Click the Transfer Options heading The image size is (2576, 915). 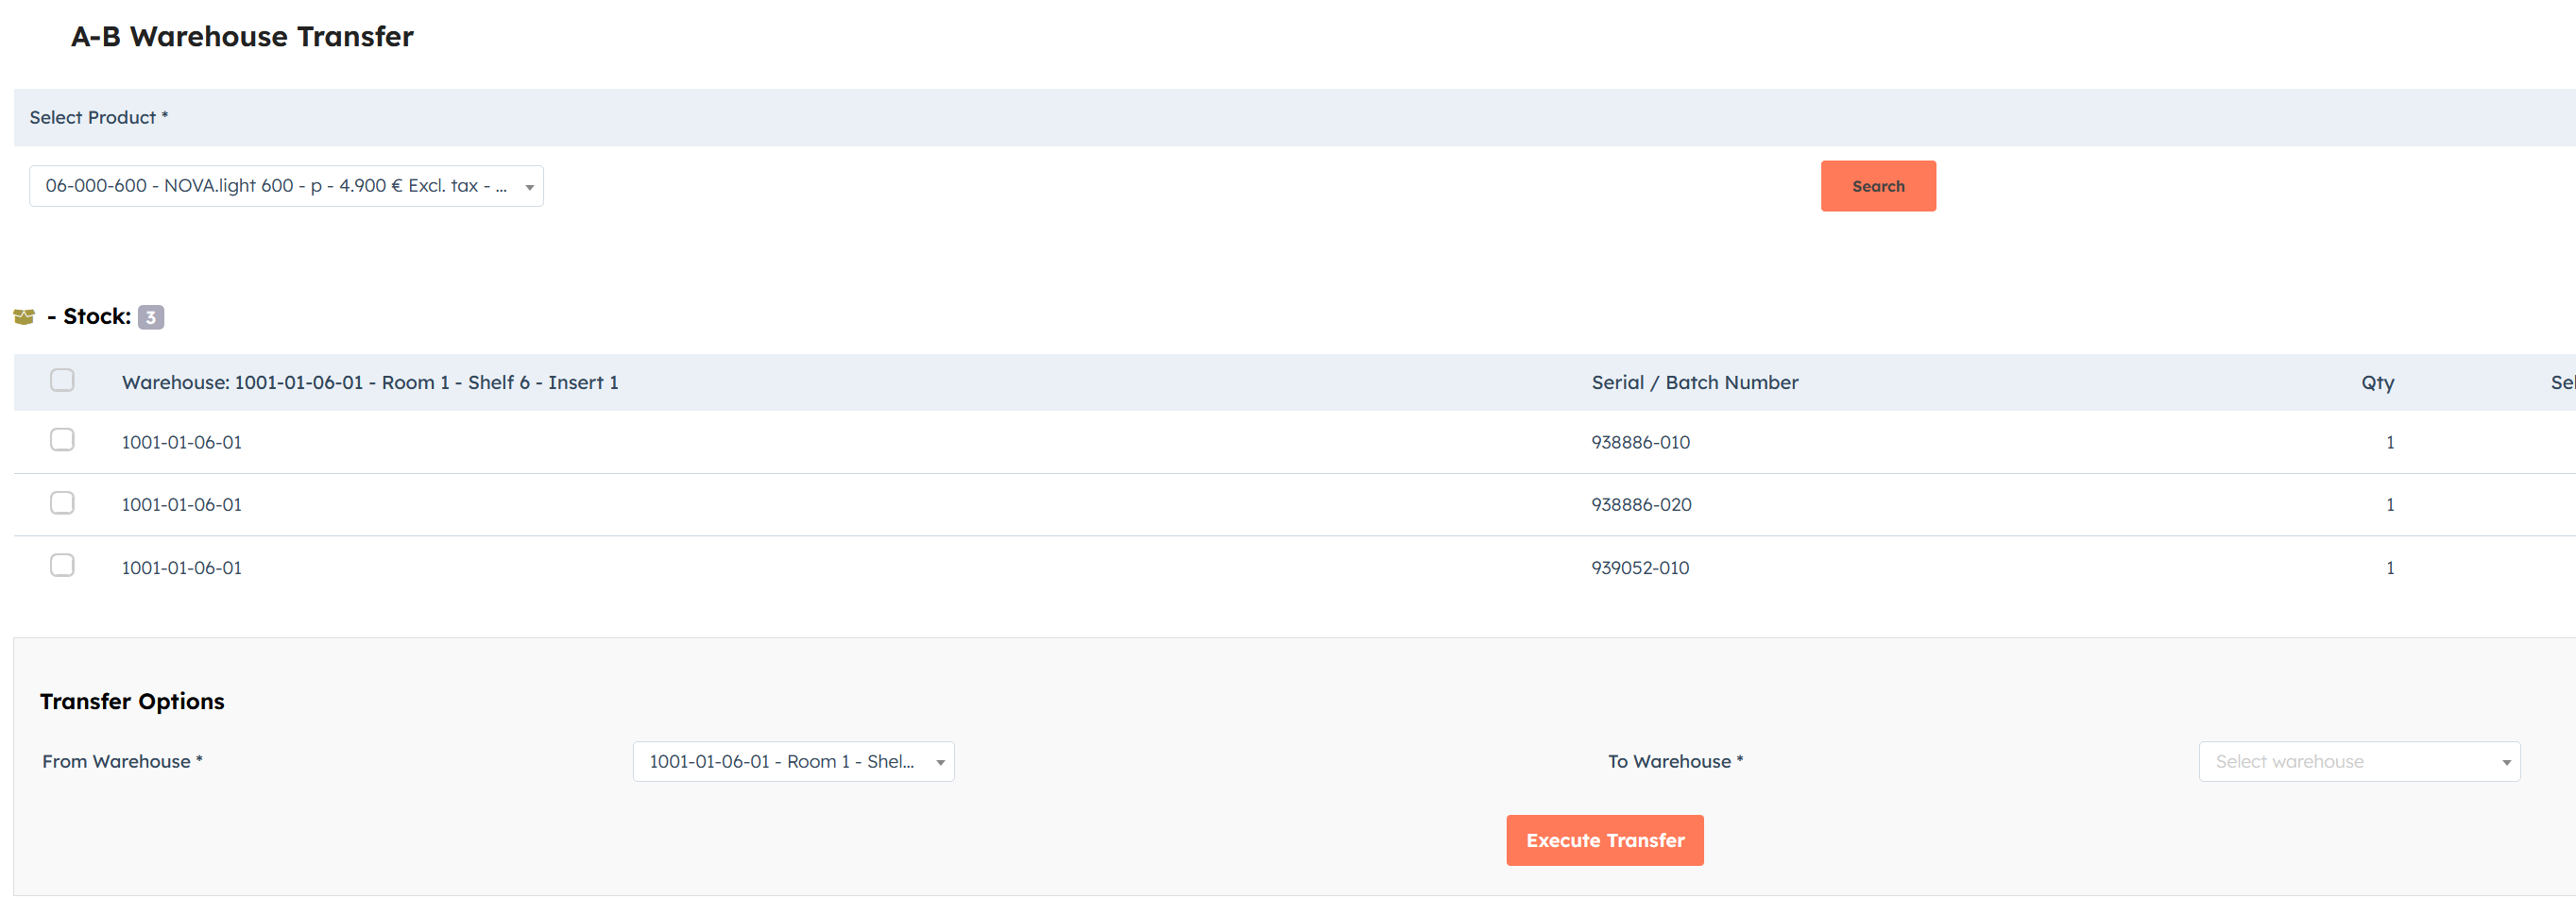click(132, 702)
